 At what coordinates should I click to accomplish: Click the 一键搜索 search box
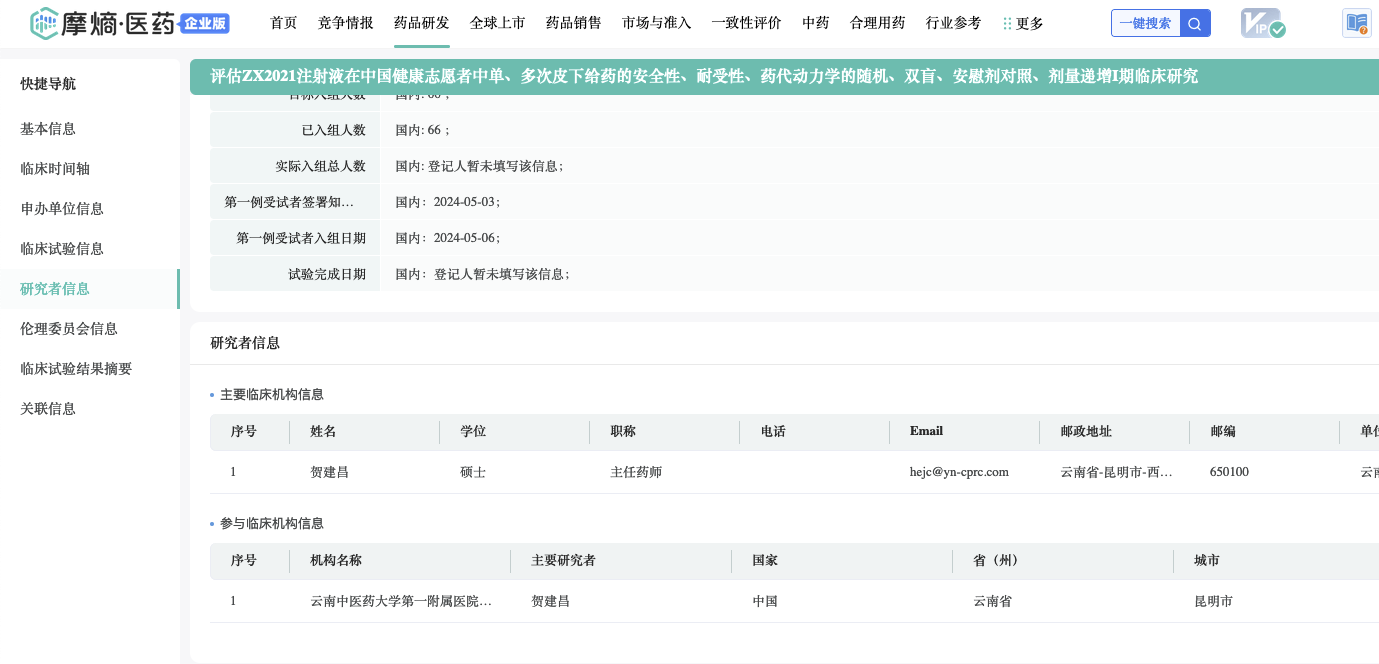(x=1146, y=24)
